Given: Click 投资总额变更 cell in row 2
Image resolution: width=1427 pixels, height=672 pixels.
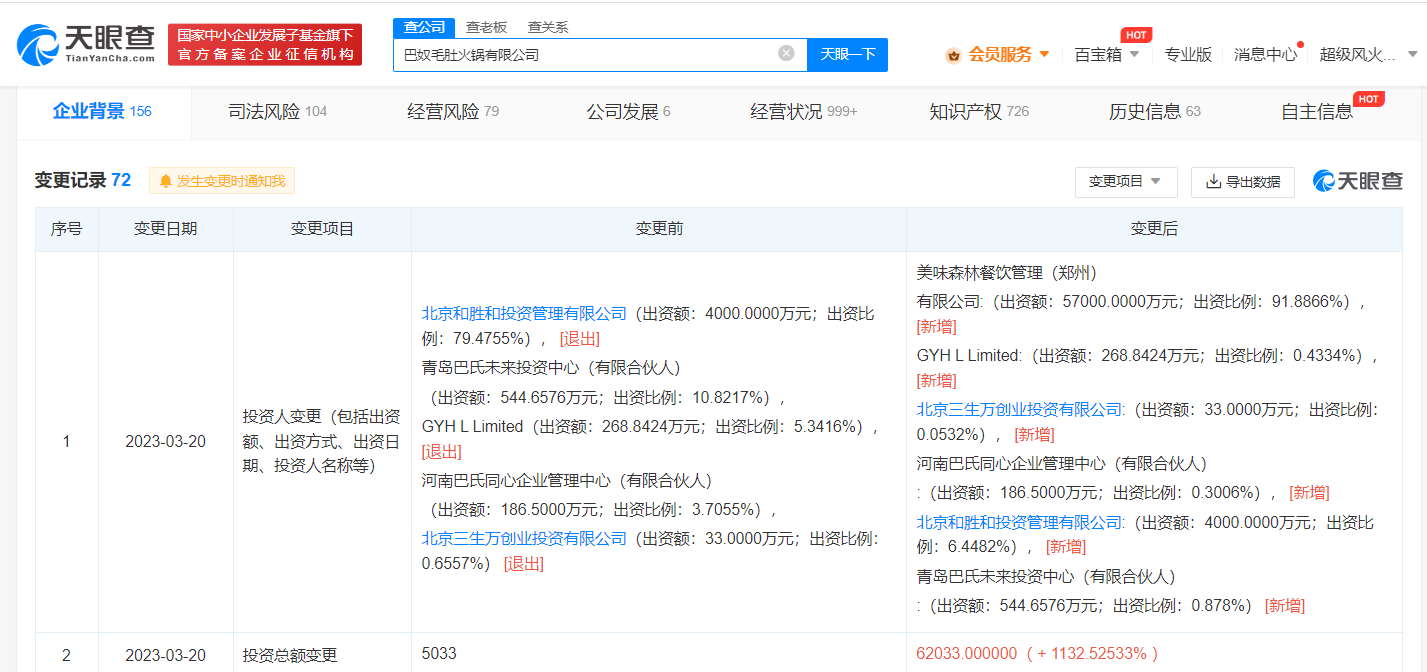Looking at the screenshot, I should [x=290, y=656].
